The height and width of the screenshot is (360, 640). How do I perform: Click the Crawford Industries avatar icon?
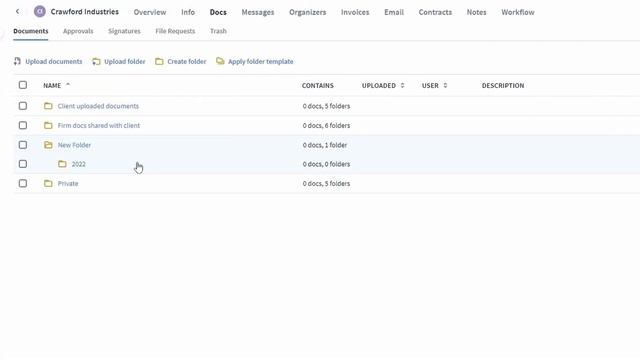(x=40, y=11)
